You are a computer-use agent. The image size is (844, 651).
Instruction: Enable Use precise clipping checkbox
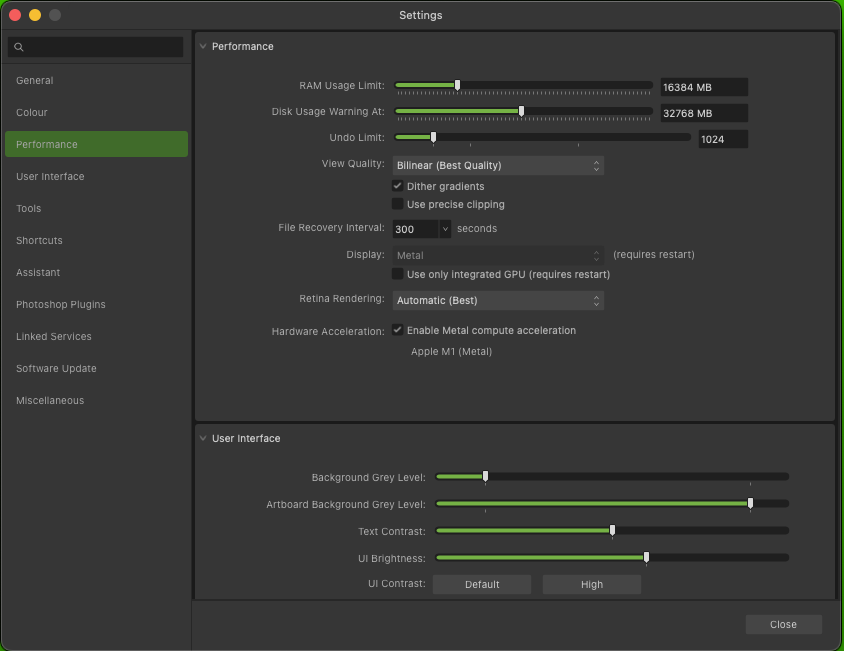click(398, 204)
